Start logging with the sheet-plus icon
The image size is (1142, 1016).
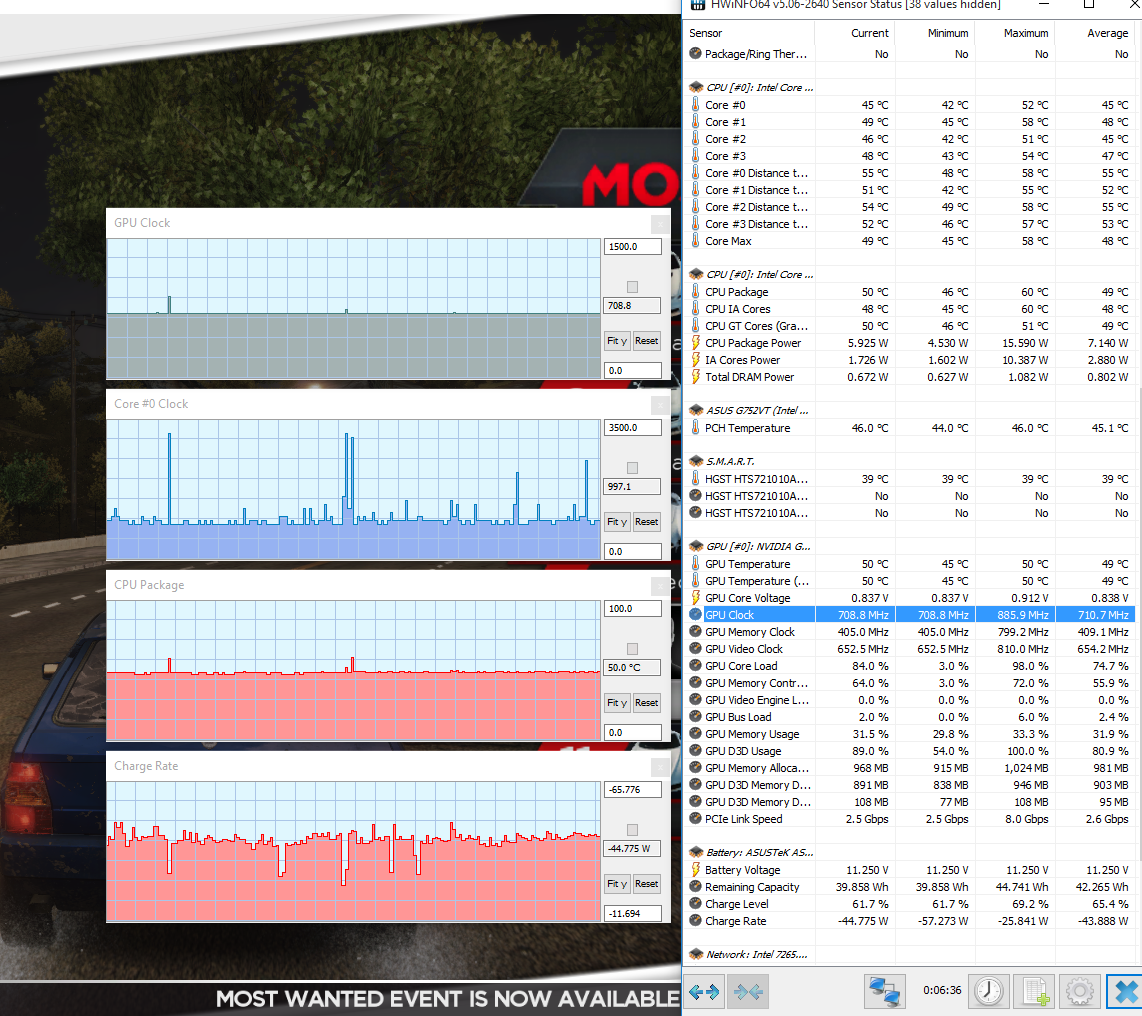click(1035, 991)
